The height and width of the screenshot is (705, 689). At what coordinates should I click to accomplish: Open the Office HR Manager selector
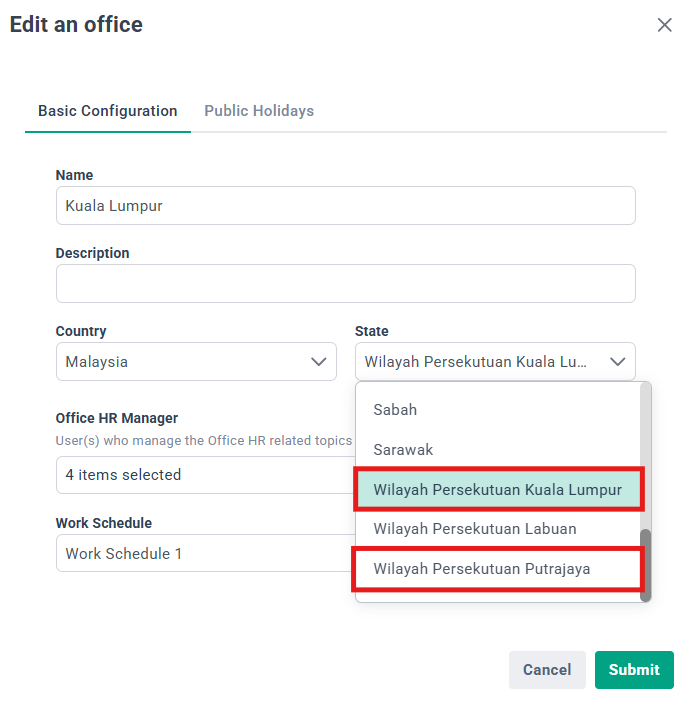(200, 475)
